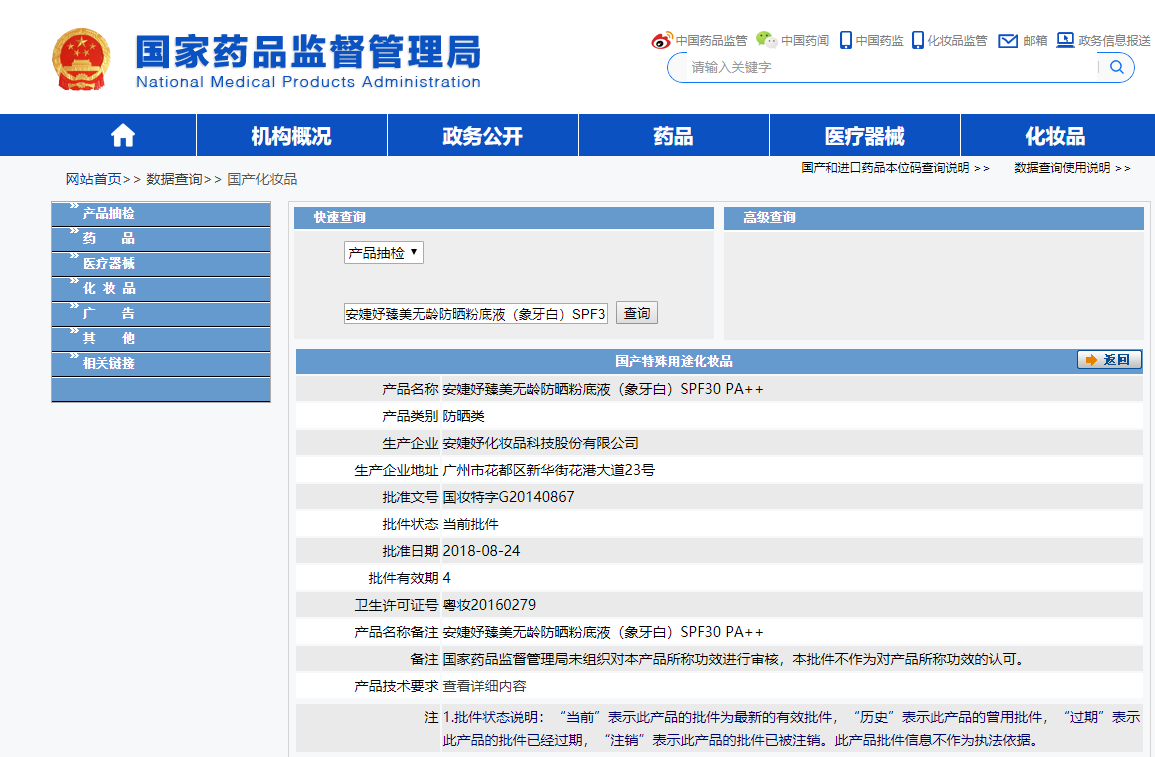
Task: Open the 医疗器械 navigation tab
Action: coord(864,135)
